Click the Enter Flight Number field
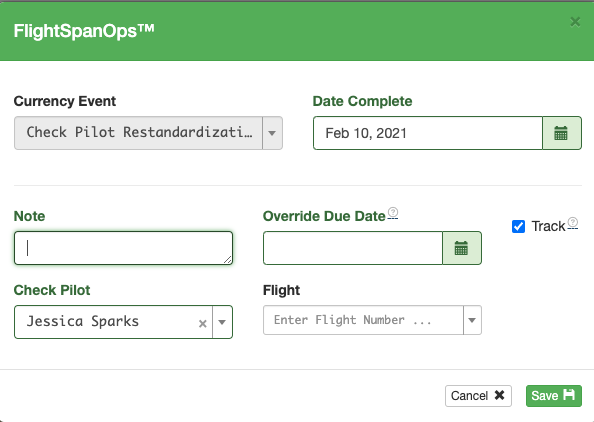The height and width of the screenshot is (422, 594). 363,320
